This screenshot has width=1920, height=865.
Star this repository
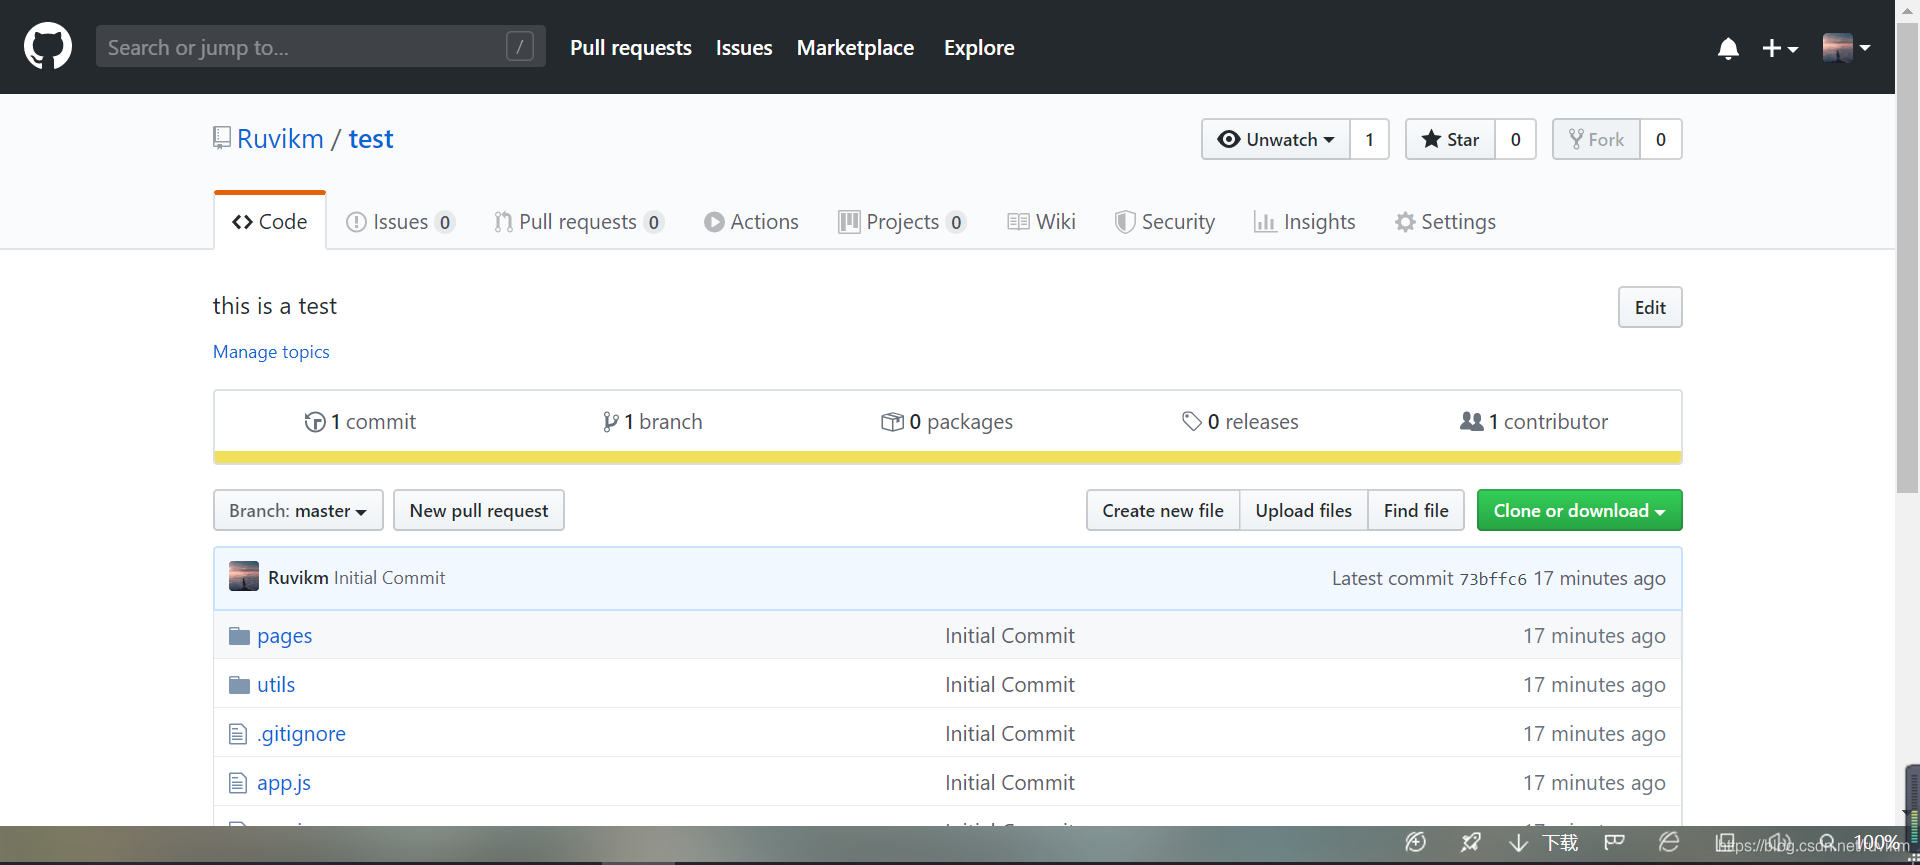[1450, 139]
